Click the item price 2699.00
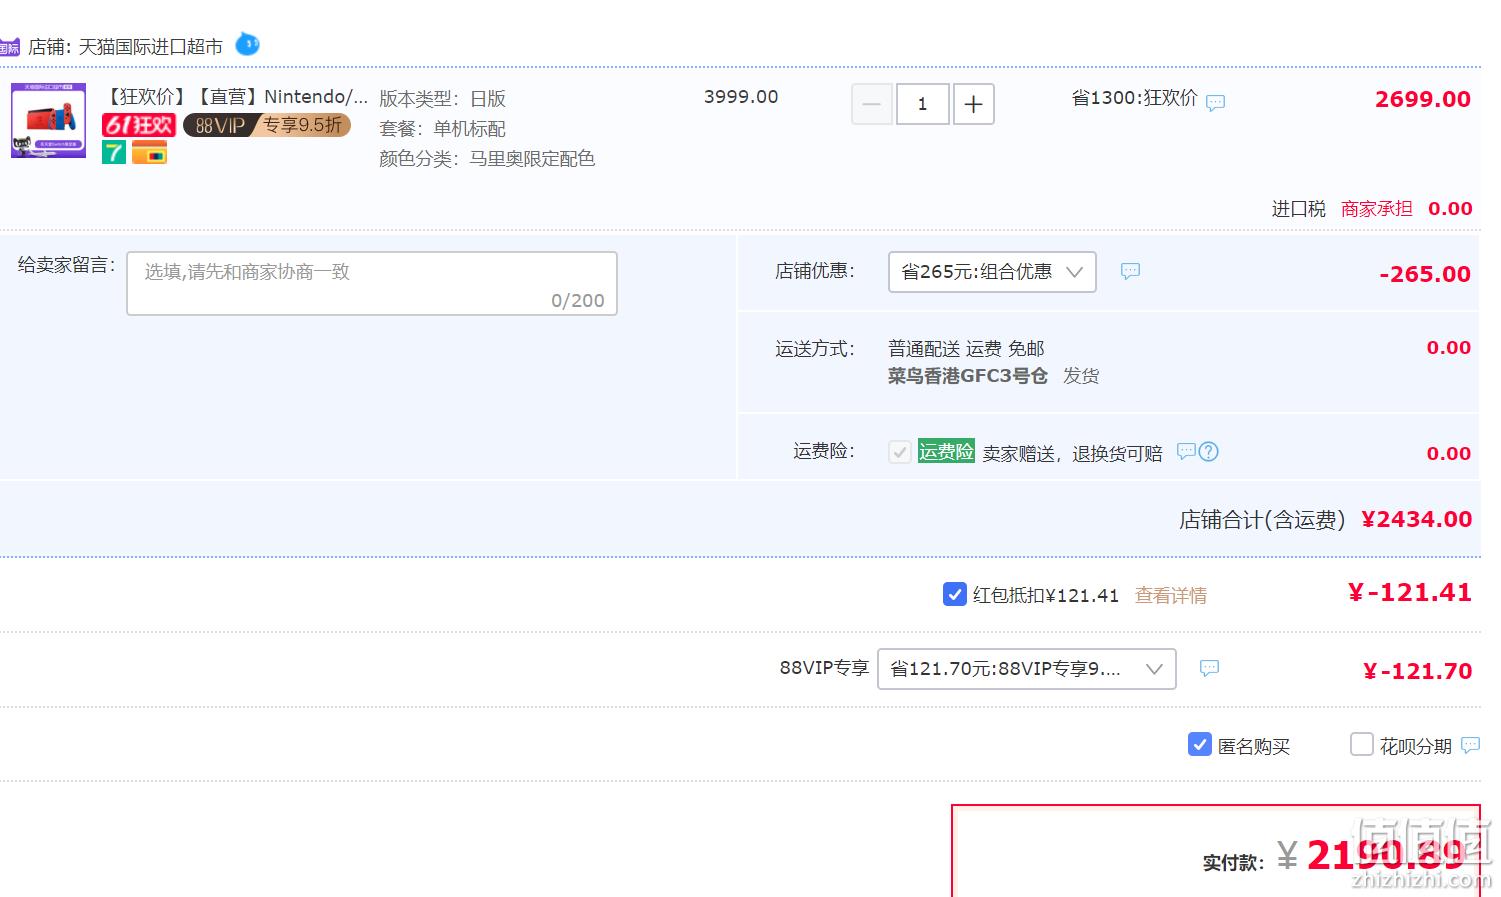 1423,99
